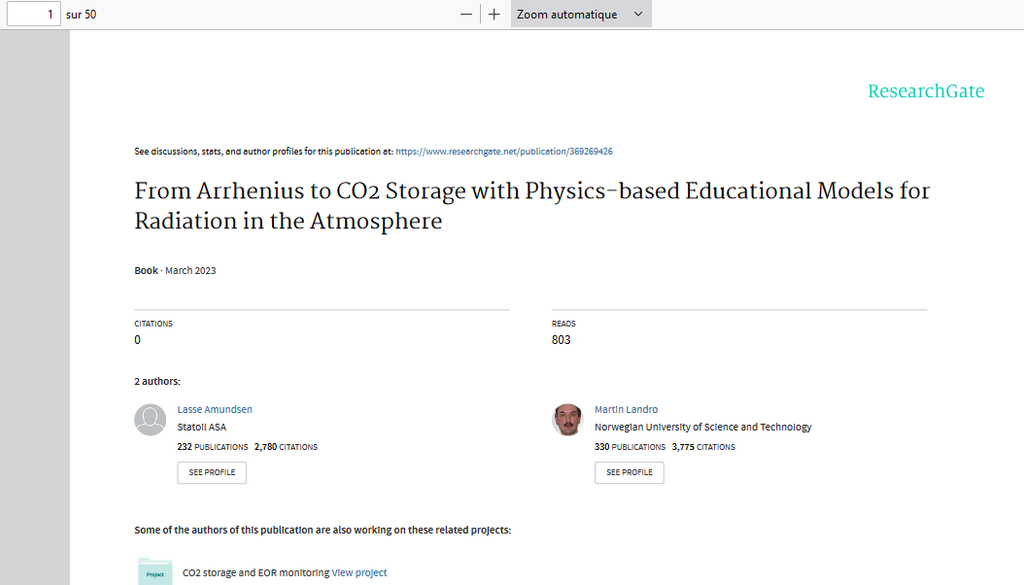The height and width of the screenshot is (585, 1024).
Task: Click the green Project folder icon
Action: pyautogui.click(x=154, y=572)
